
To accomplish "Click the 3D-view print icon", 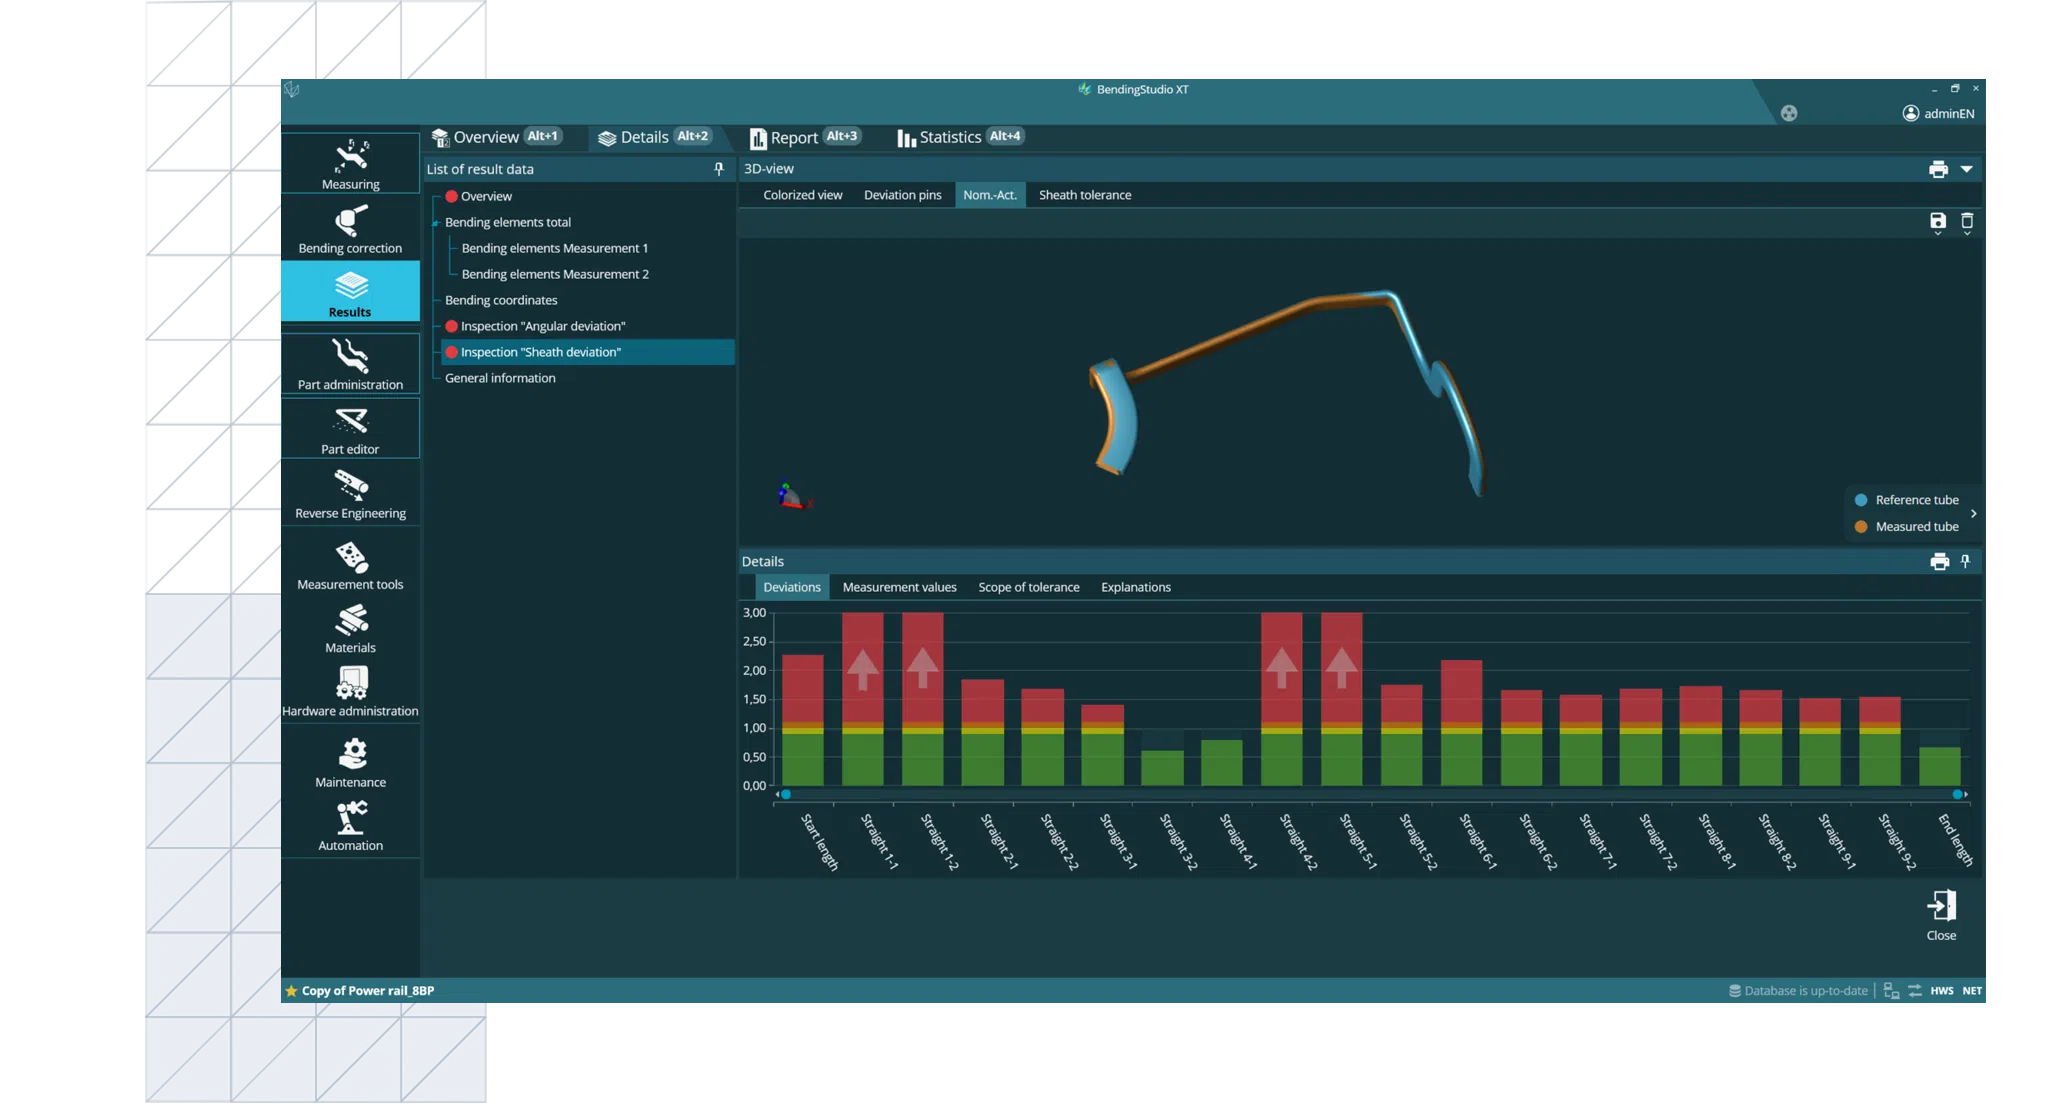I will point(1938,169).
